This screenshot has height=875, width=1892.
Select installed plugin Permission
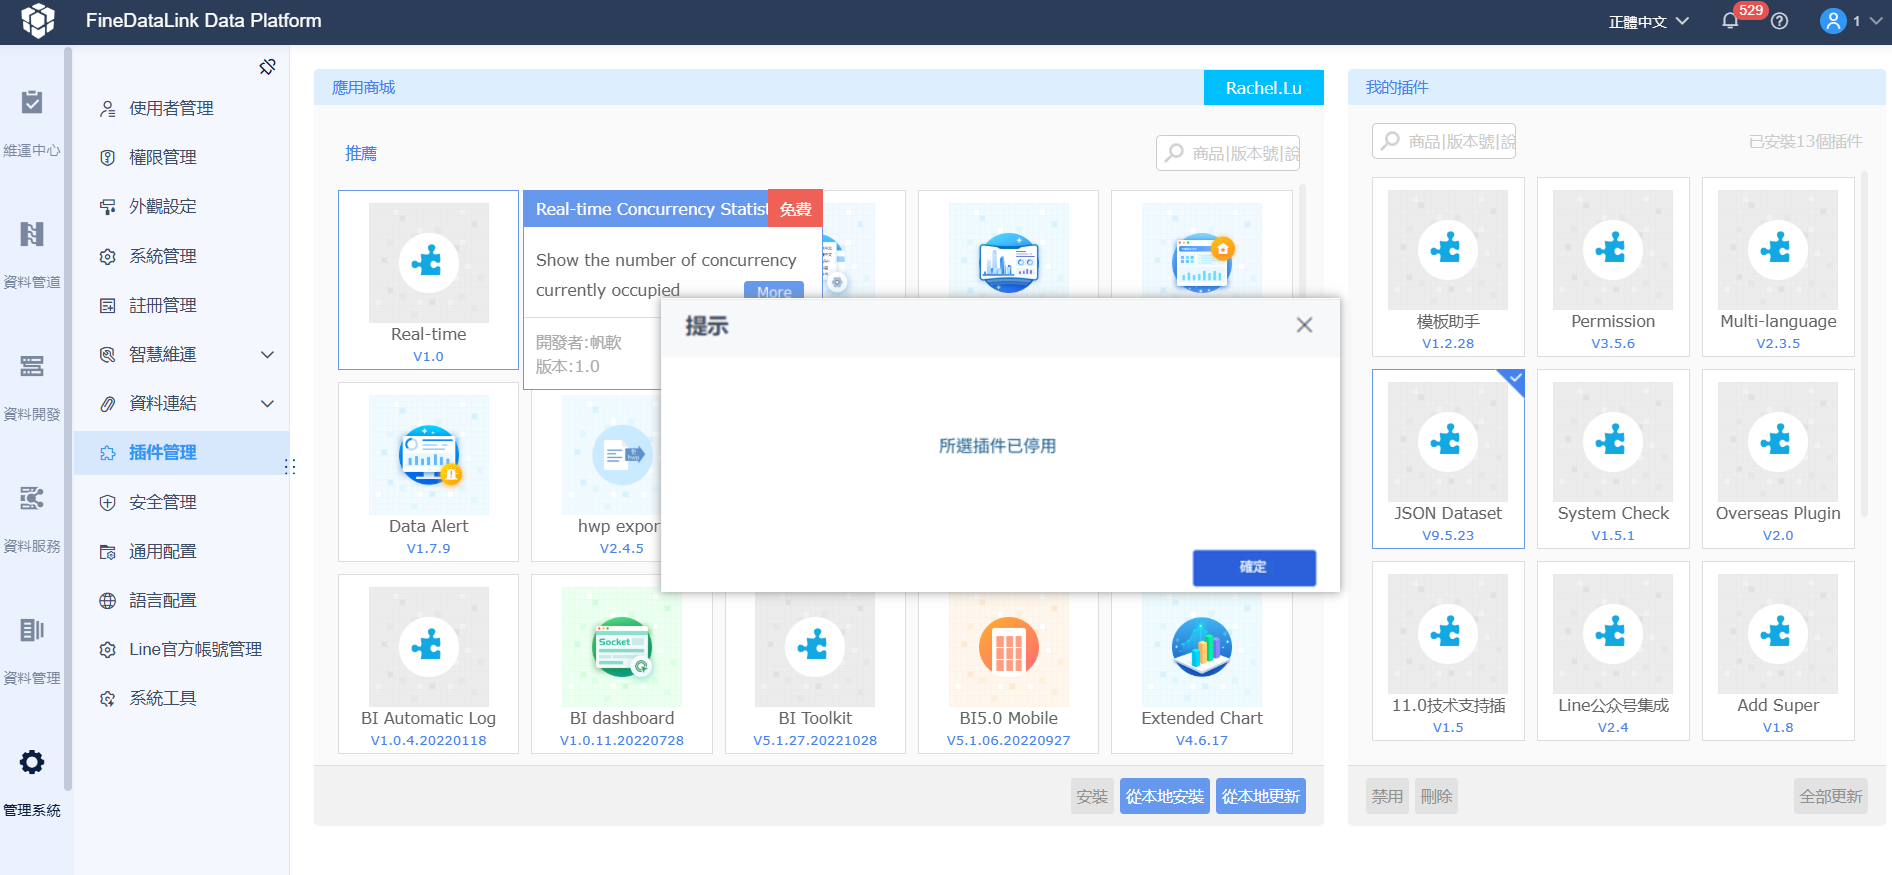(x=1613, y=267)
